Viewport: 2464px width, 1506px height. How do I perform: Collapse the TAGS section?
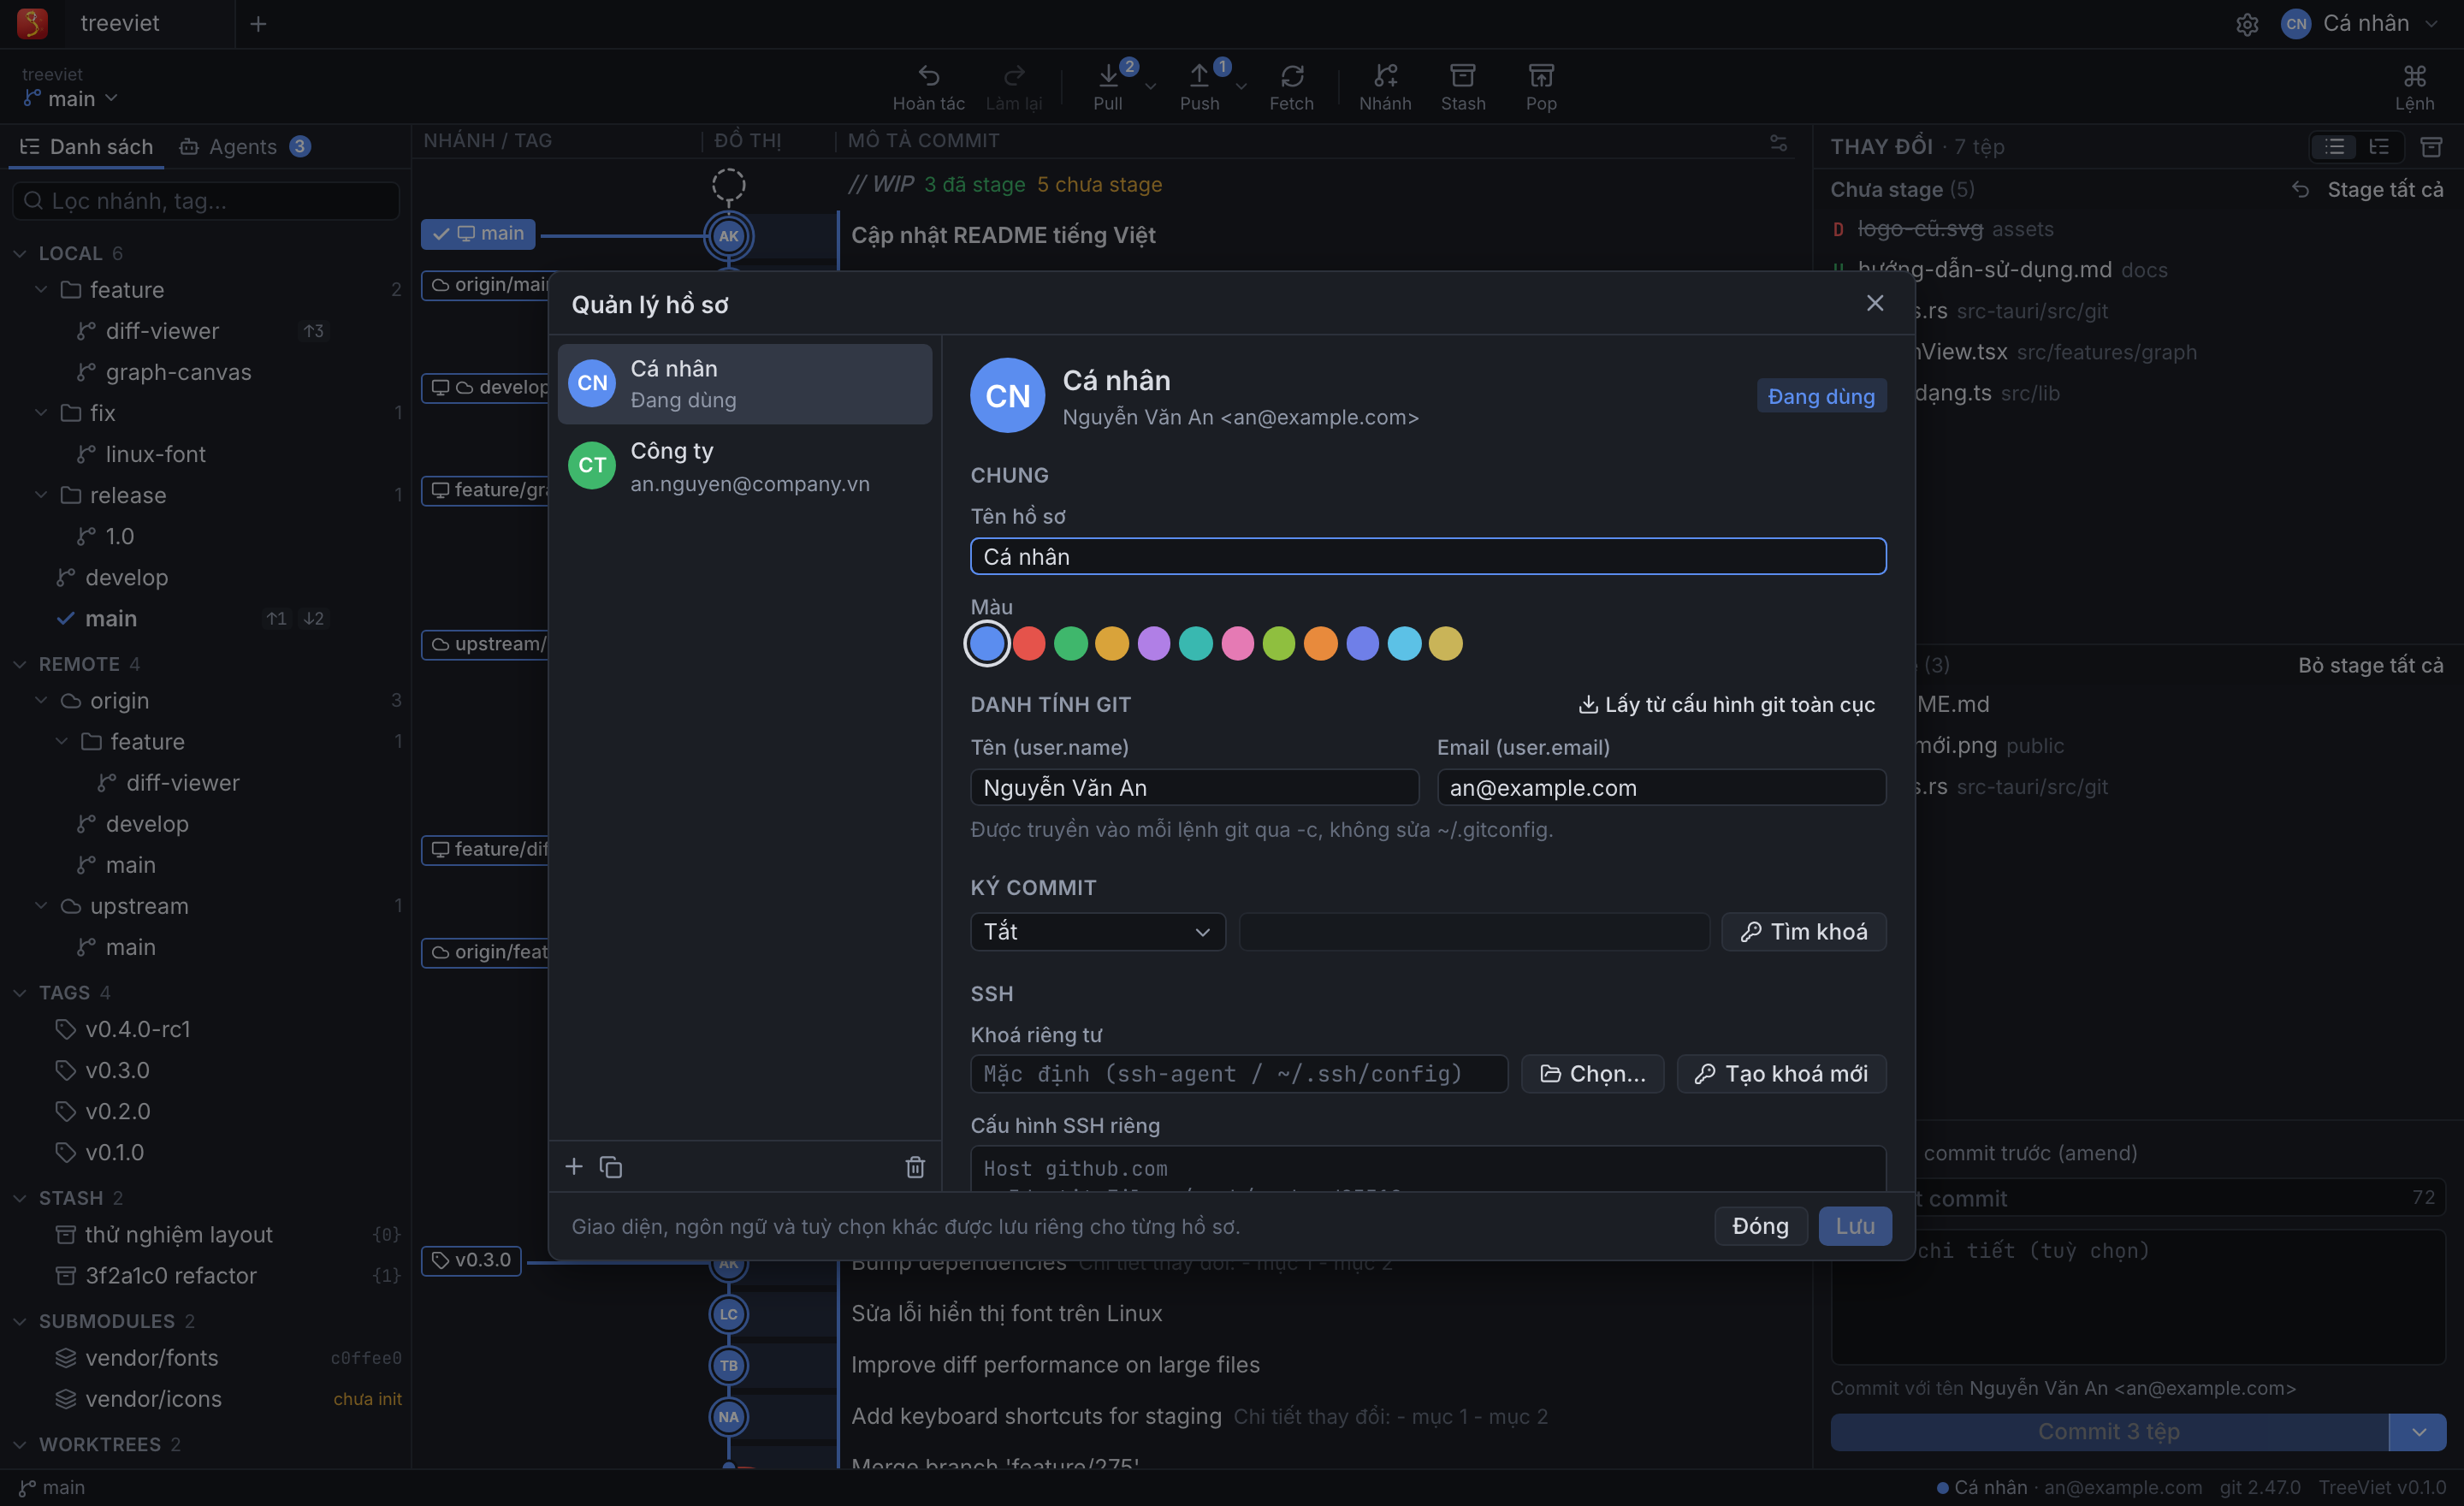tap(20, 992)
